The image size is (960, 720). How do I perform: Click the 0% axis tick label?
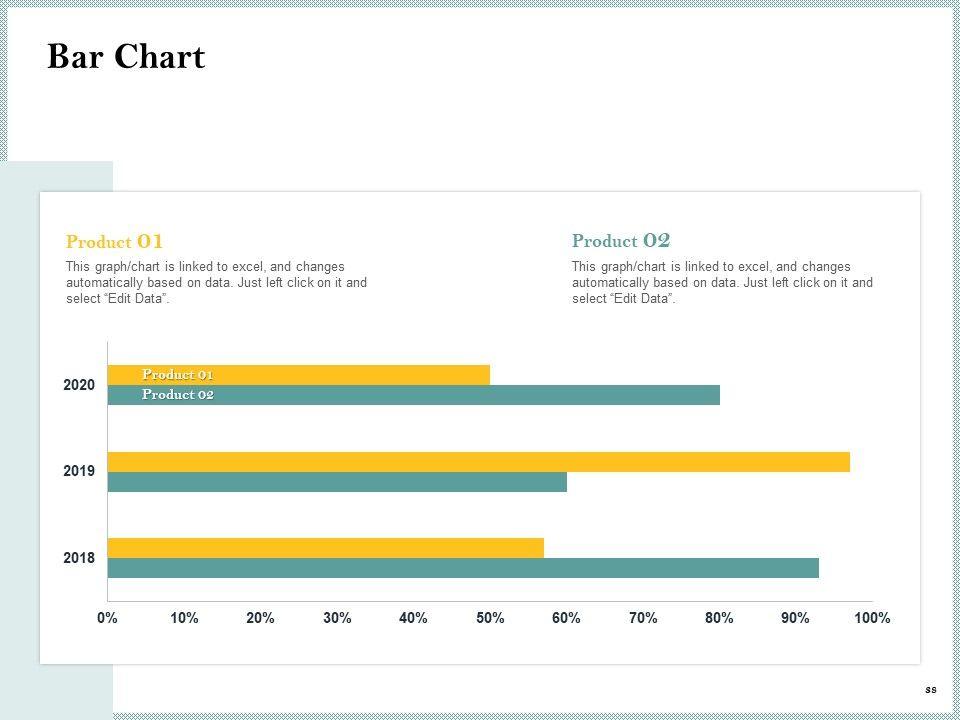tap(107, 618)
